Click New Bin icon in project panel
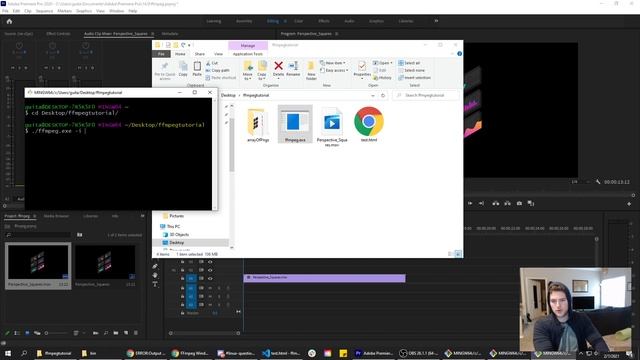Viewport: 640px width, 360px height. coord(116,333)
